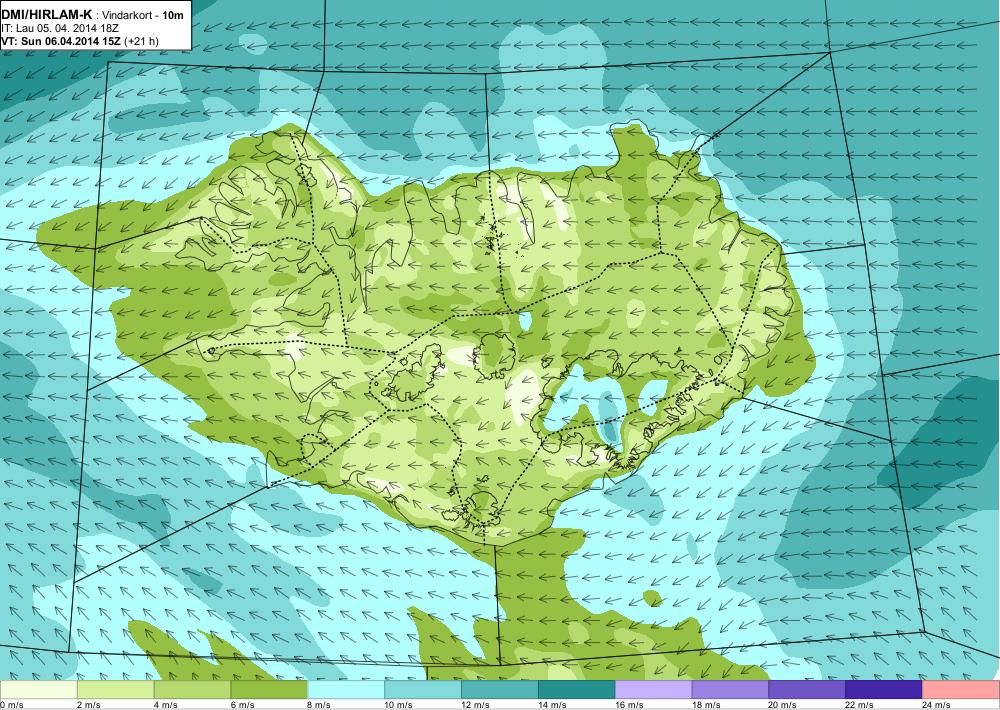Click the '24 m/s' legend label

point(936,705)
